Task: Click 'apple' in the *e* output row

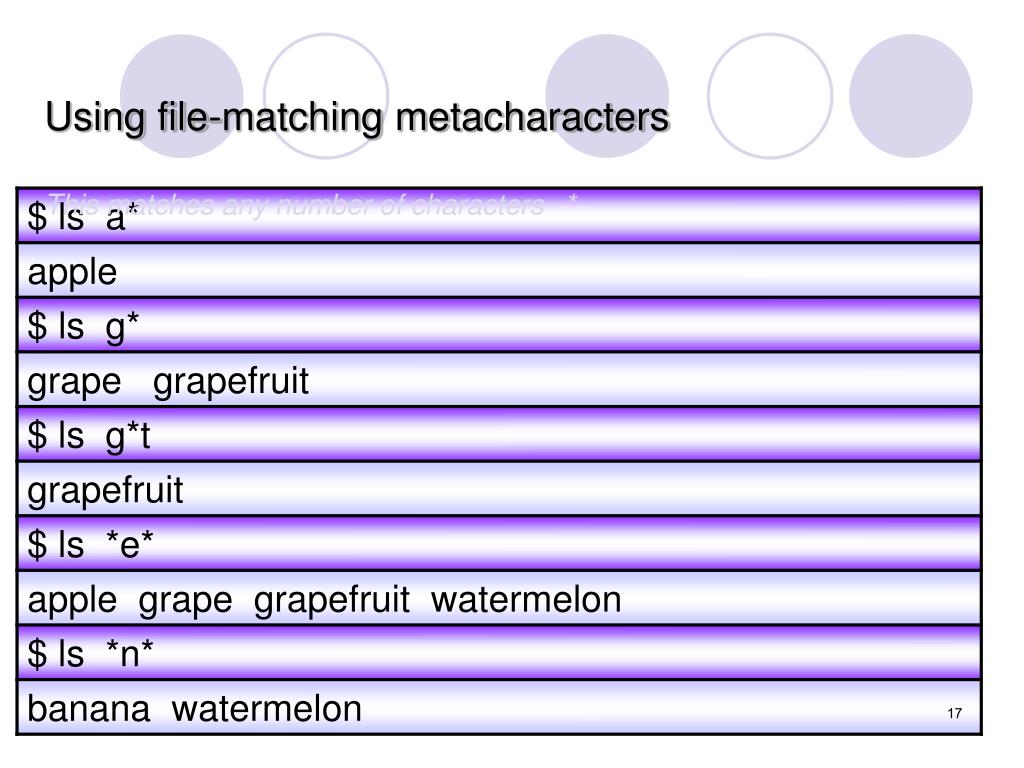Action: pos(72,601)
